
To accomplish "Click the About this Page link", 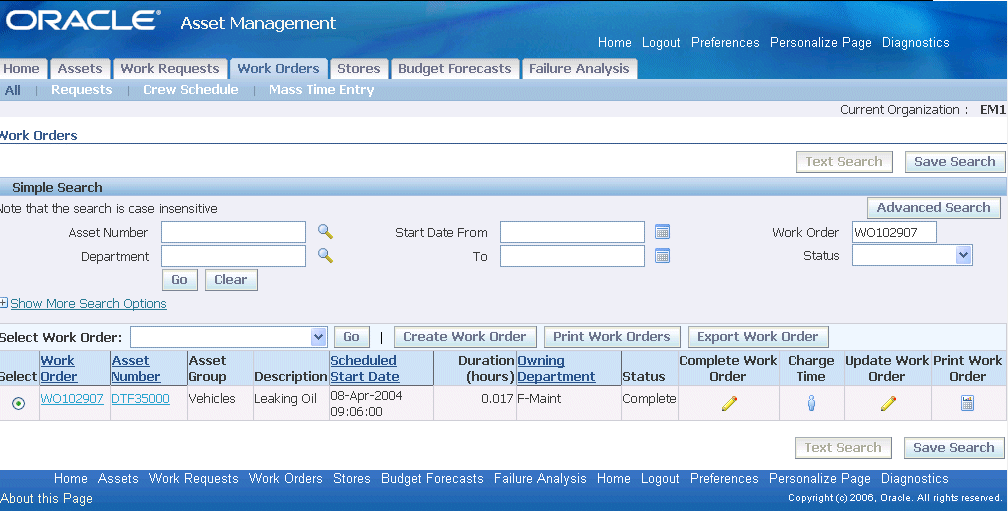I will tap(46, 498).
